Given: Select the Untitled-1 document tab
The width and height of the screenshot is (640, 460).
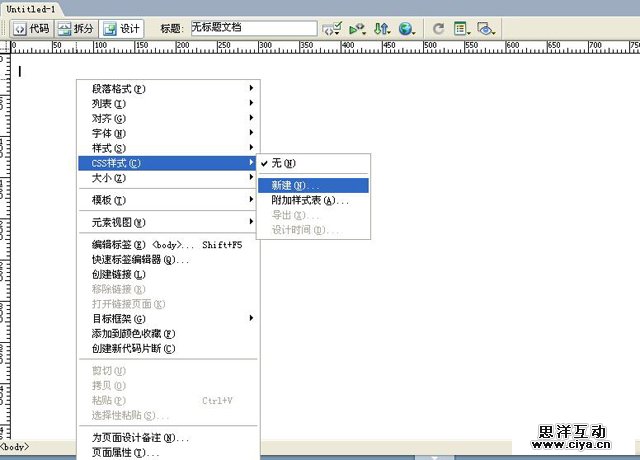Looking at the screenshot, I should pyautogui.click(x=29, y=7).
